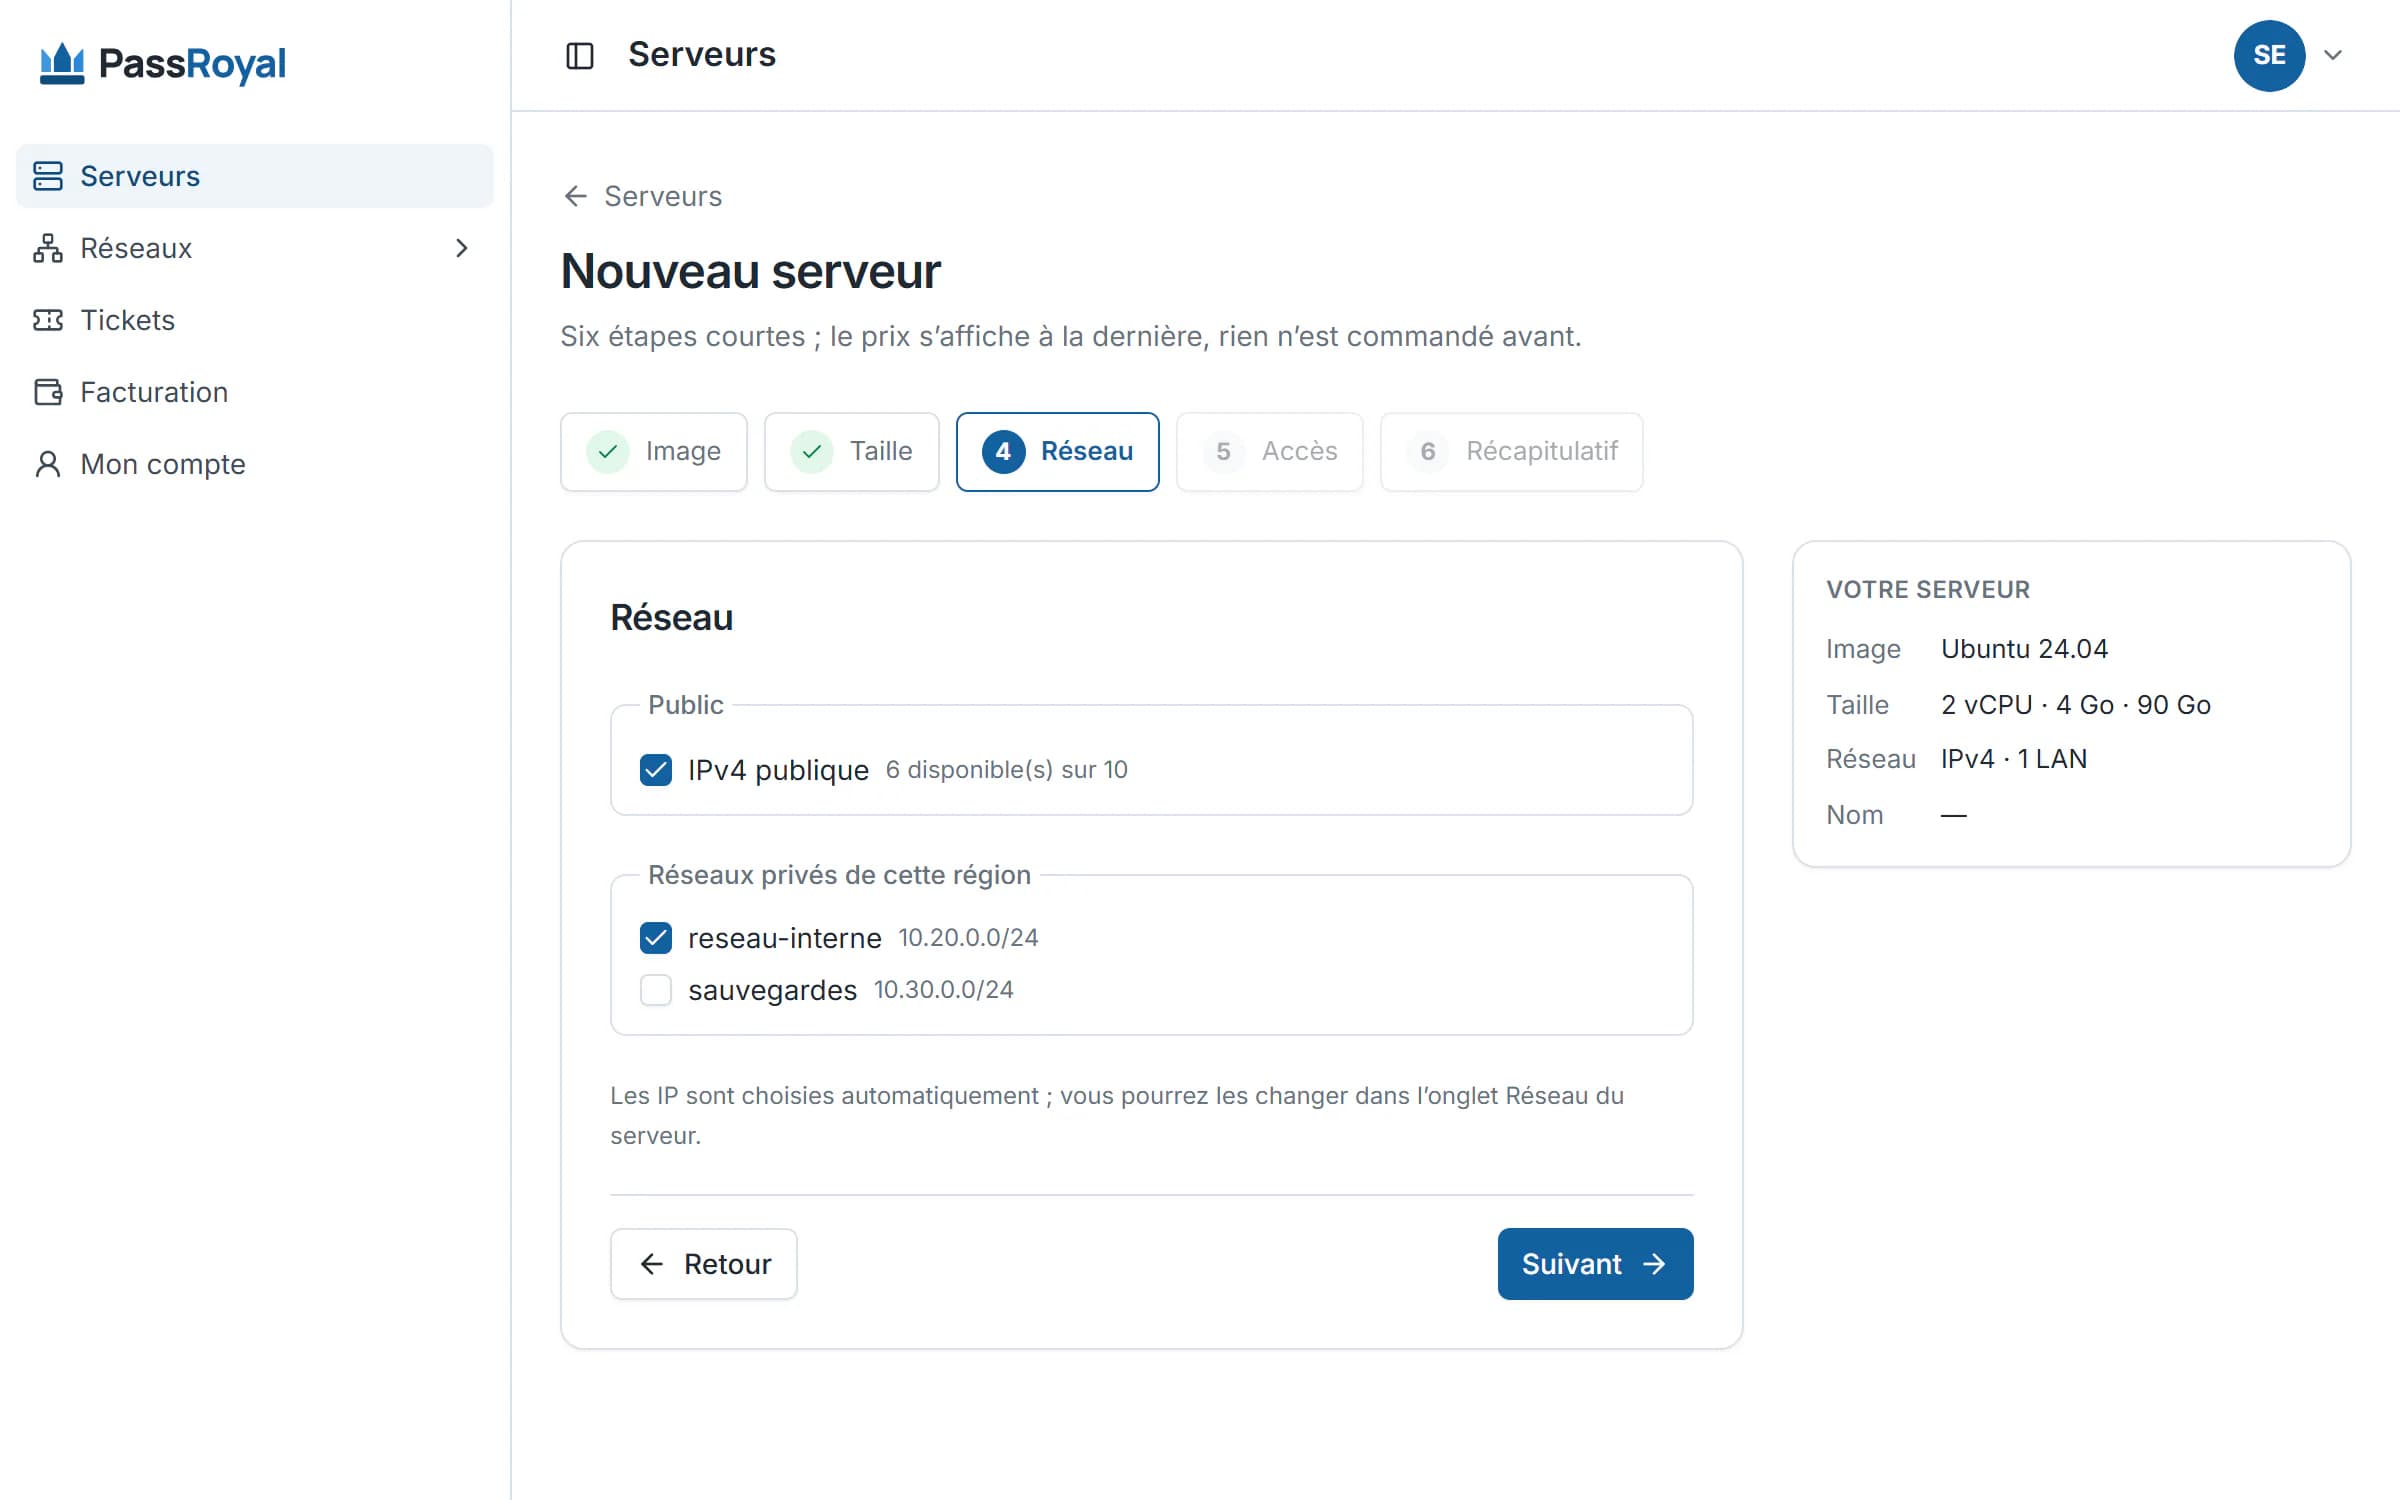
Task: Toggle the sidebar panel icon
Action: (580, 56)
